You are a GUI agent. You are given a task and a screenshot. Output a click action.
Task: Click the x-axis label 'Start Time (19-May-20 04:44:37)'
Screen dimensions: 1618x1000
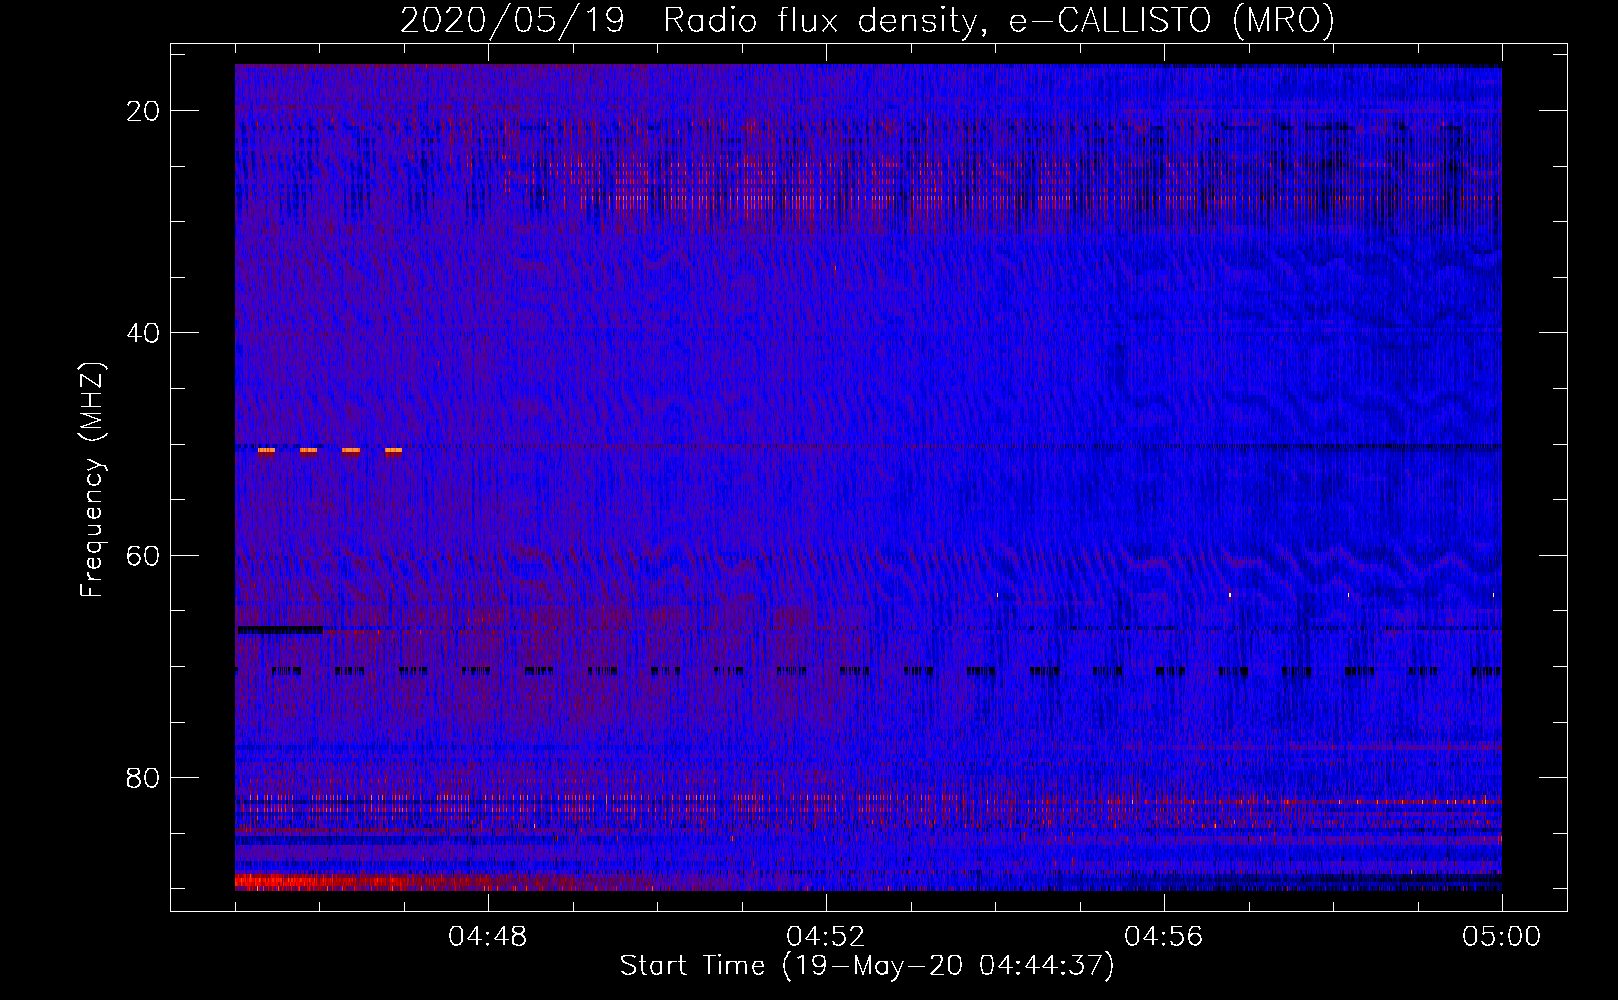coord(867,966)
